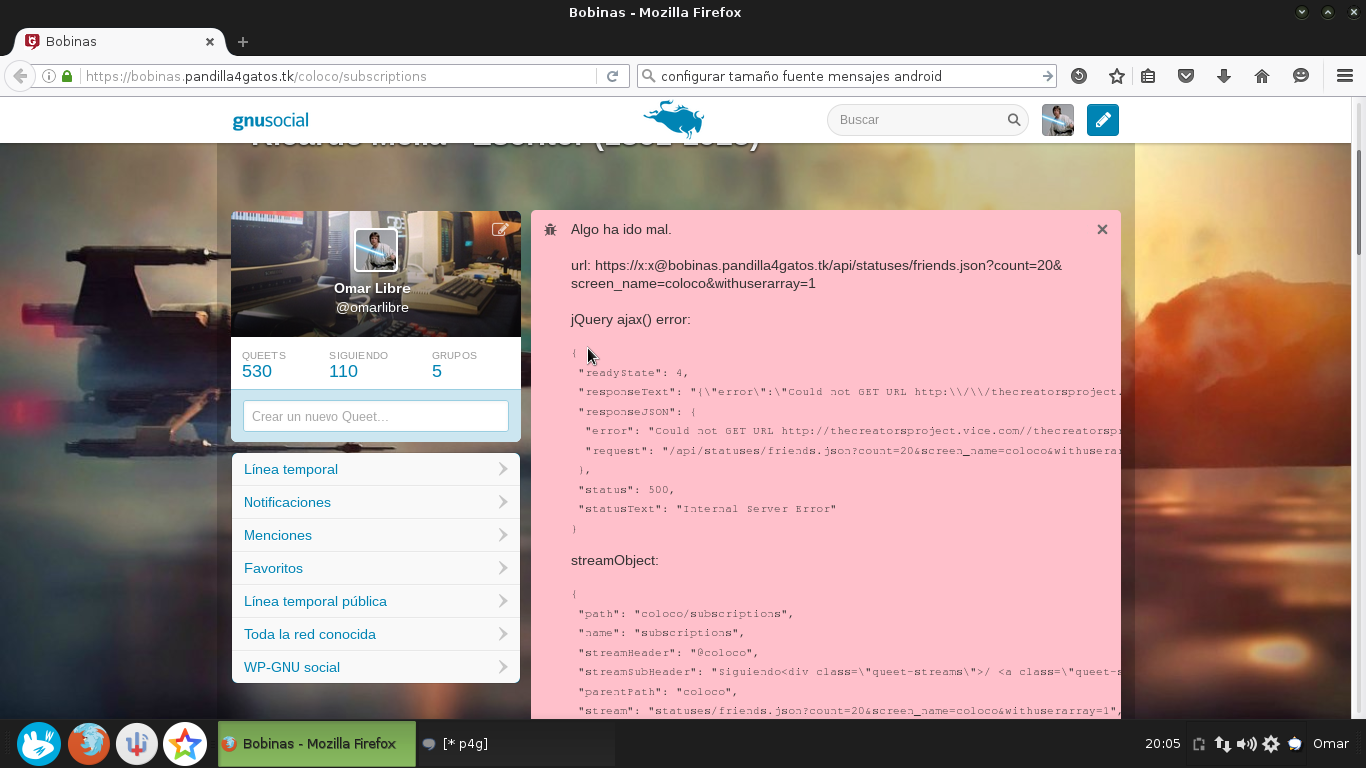Open the colorful star launcher in taskbar
The image size is (1366, 768).
coord(185,744)
